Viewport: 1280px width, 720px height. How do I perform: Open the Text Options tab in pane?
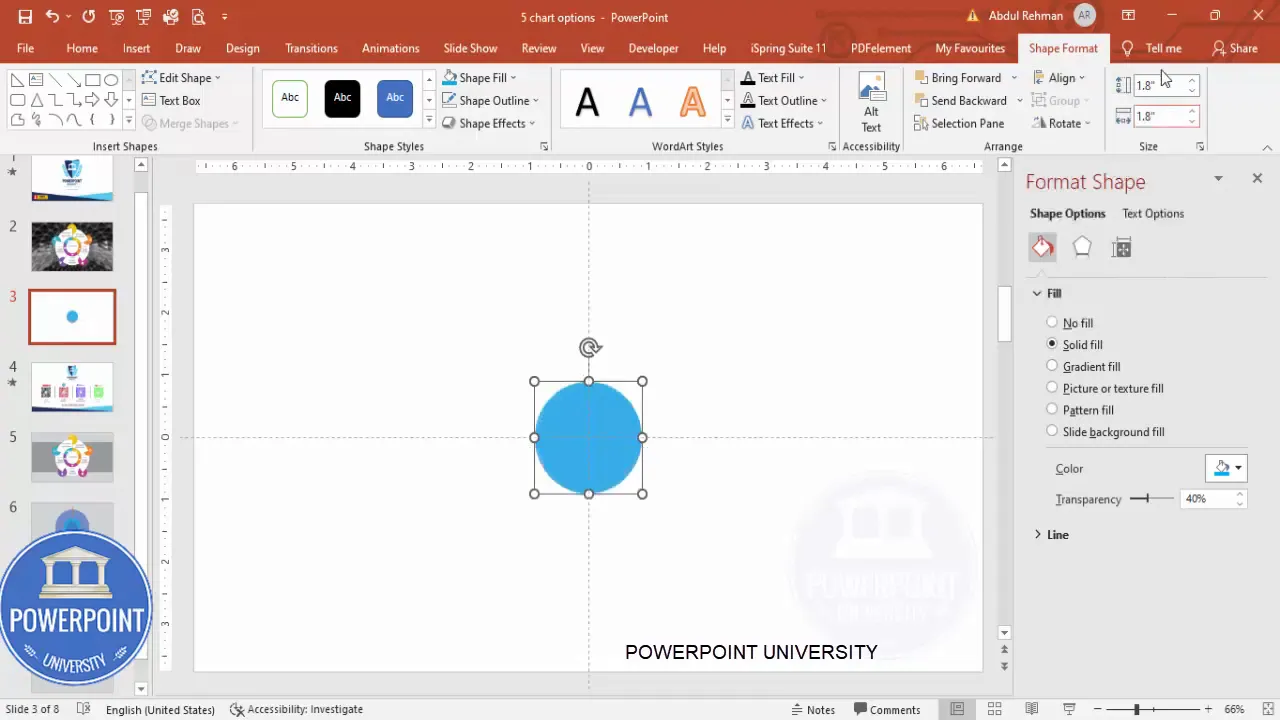1153,213
